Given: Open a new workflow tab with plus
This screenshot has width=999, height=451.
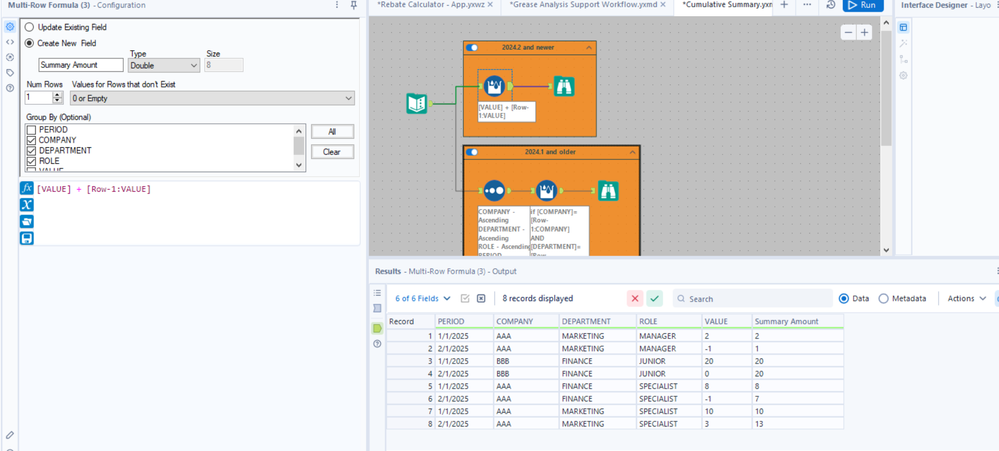Looking at the screenshot, I should 784,4.
